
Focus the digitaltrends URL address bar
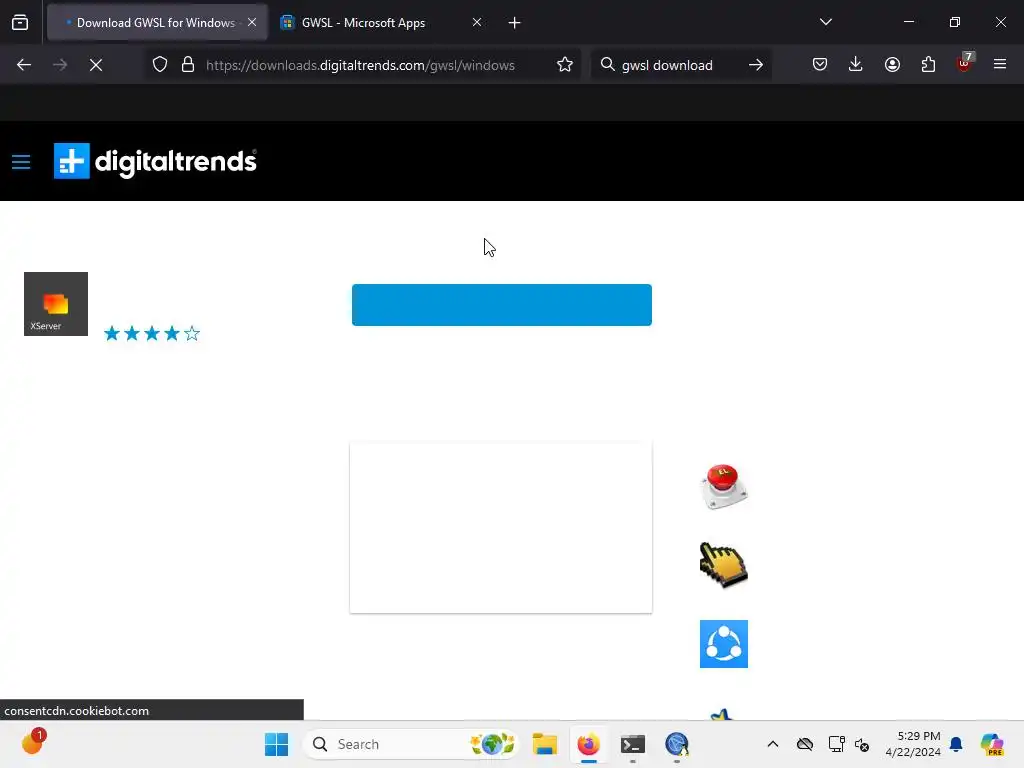[360, 65]
